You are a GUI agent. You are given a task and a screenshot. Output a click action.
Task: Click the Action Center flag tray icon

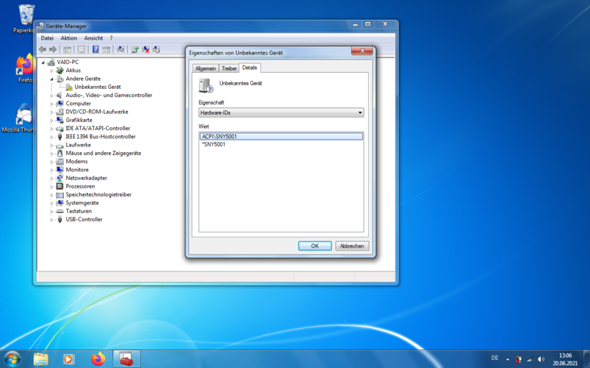pos(519,359)
